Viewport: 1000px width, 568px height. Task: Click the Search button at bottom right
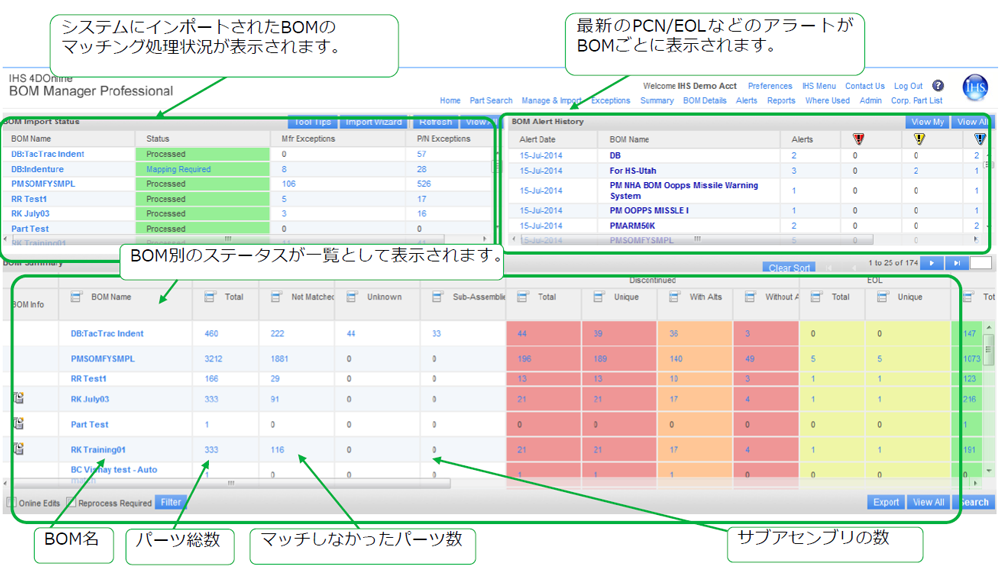(x=973, y=502)
